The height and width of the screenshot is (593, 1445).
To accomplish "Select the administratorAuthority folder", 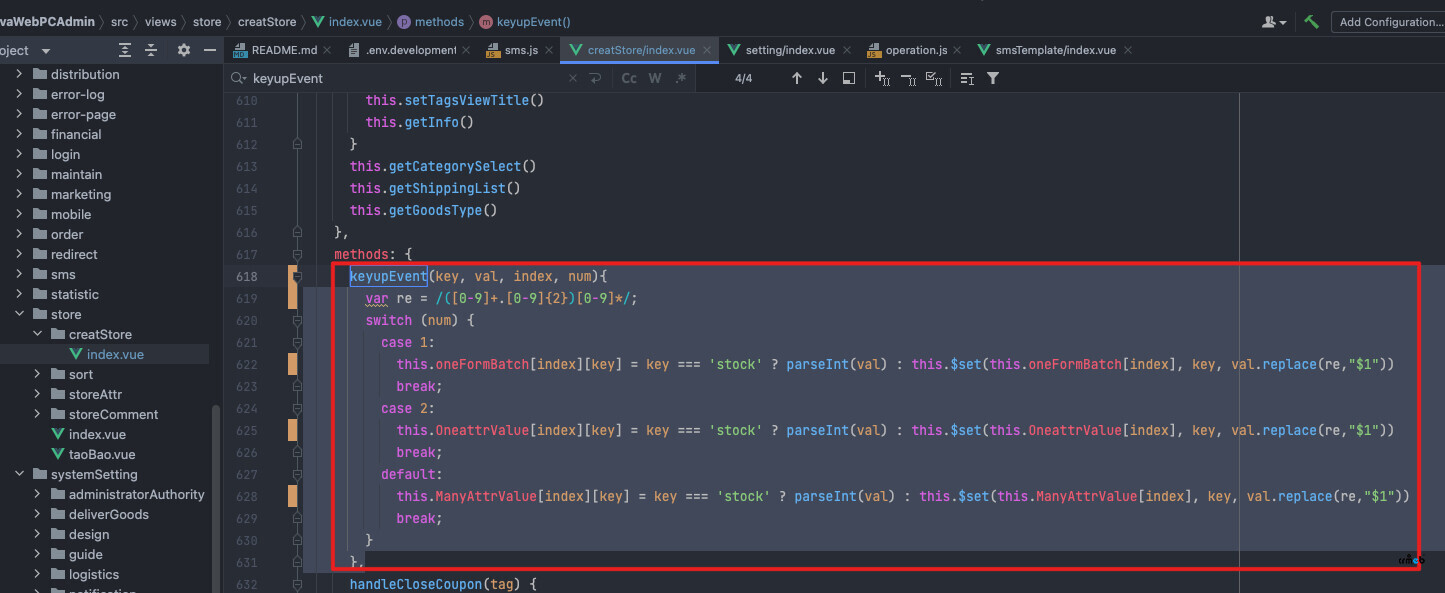I will [x=136, y=494].
